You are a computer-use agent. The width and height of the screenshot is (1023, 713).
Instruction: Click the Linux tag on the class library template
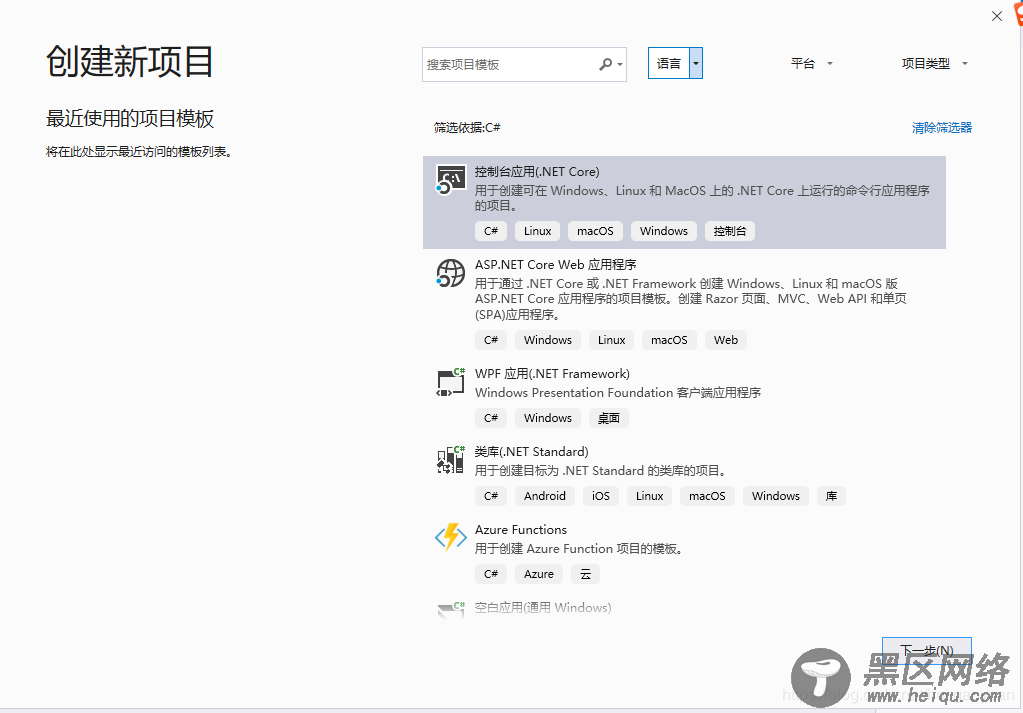649,496
